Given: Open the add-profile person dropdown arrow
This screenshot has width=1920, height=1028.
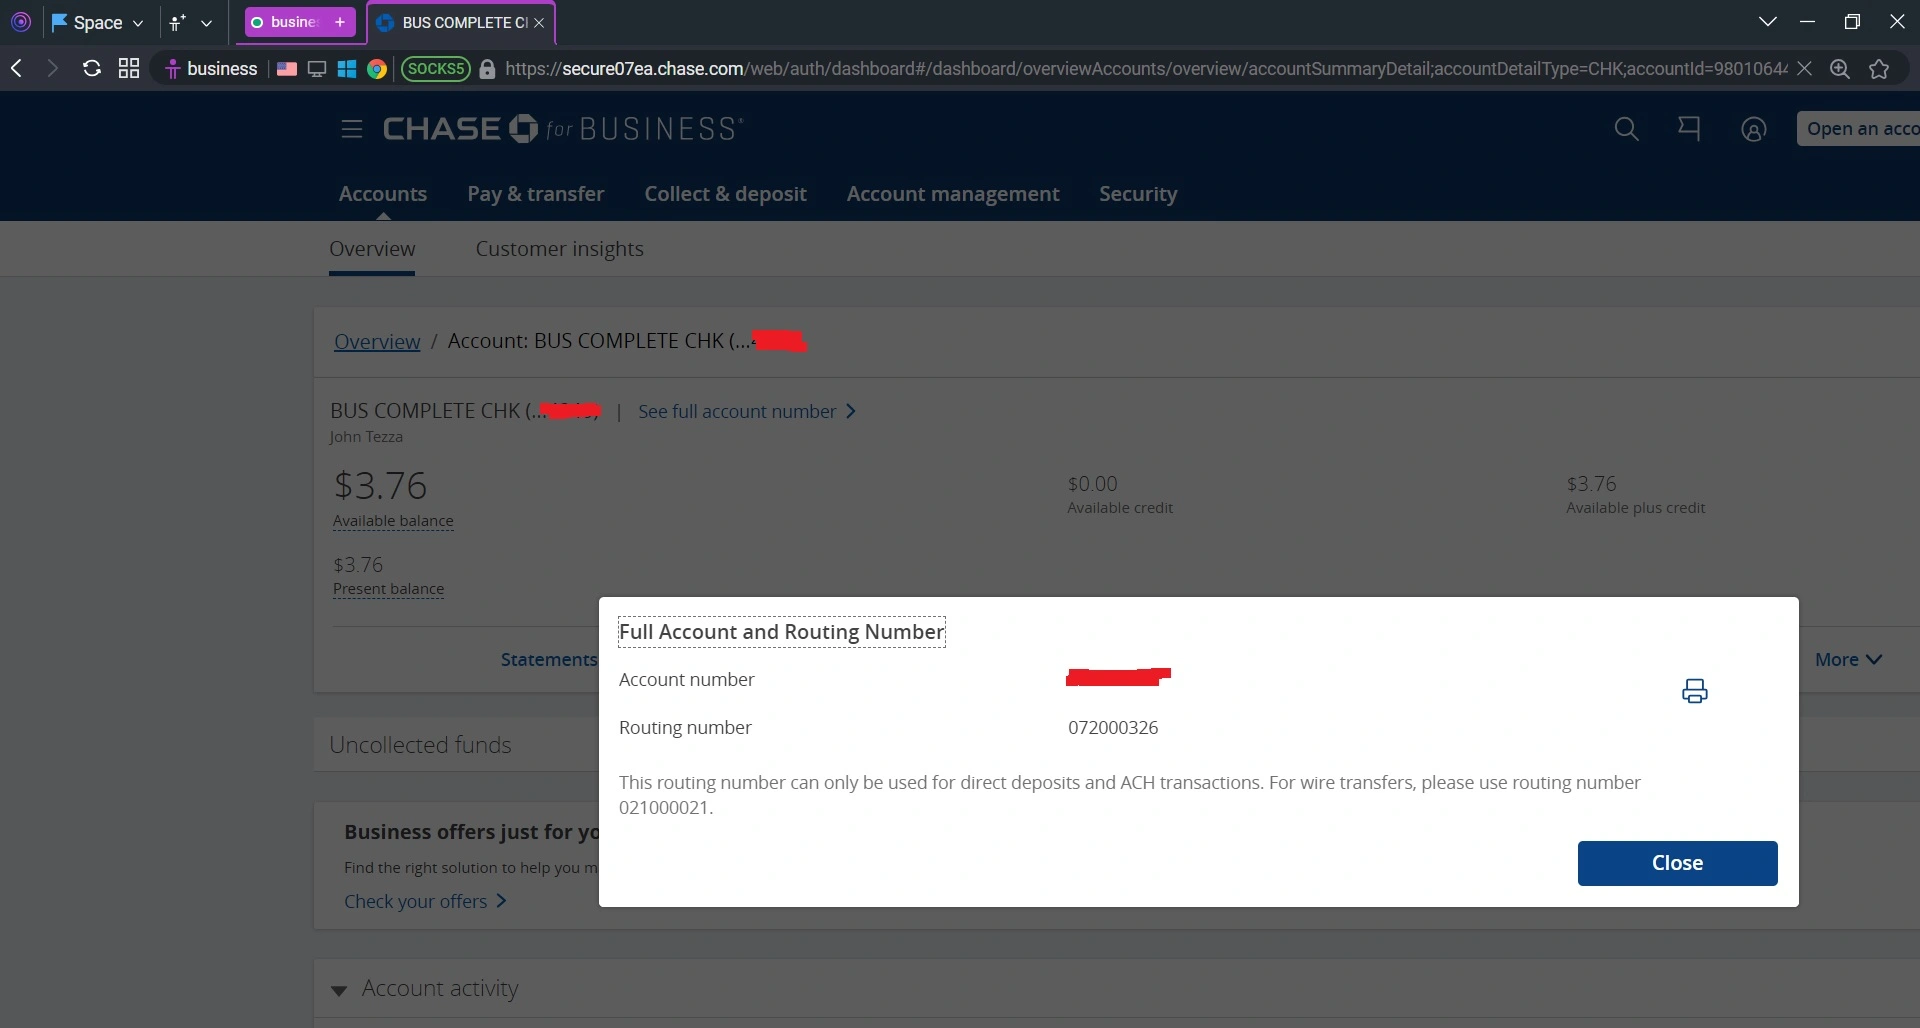Looking at the screenshot, I should [206, 22].
